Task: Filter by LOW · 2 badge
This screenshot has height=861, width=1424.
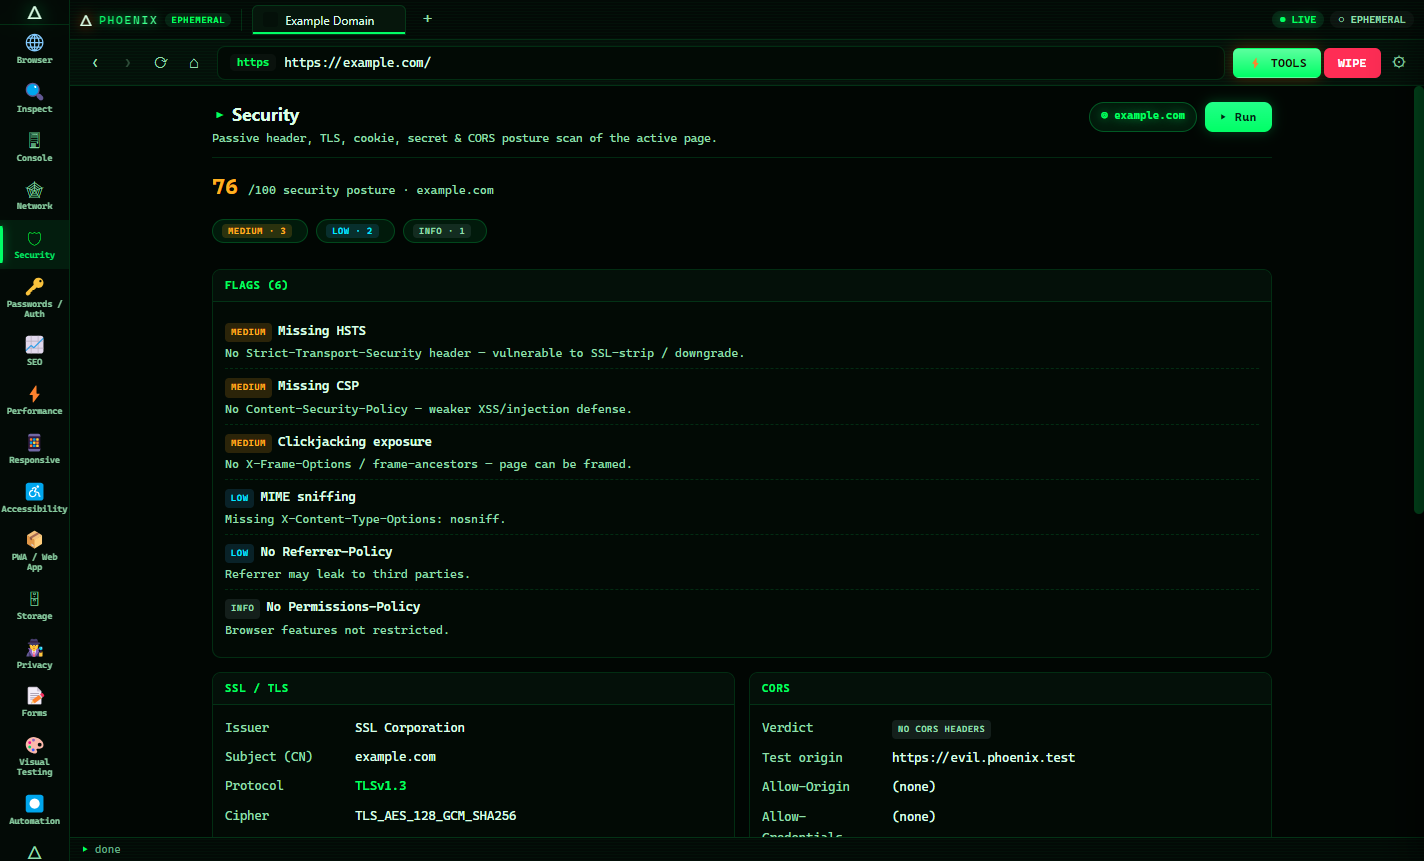Action: (354, 231)
